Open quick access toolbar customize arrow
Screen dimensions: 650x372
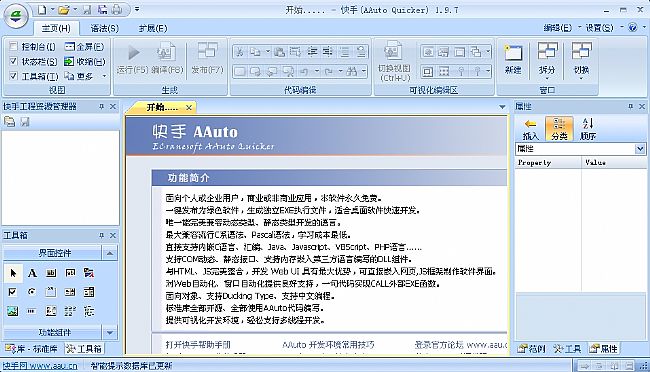click(137, 9)
